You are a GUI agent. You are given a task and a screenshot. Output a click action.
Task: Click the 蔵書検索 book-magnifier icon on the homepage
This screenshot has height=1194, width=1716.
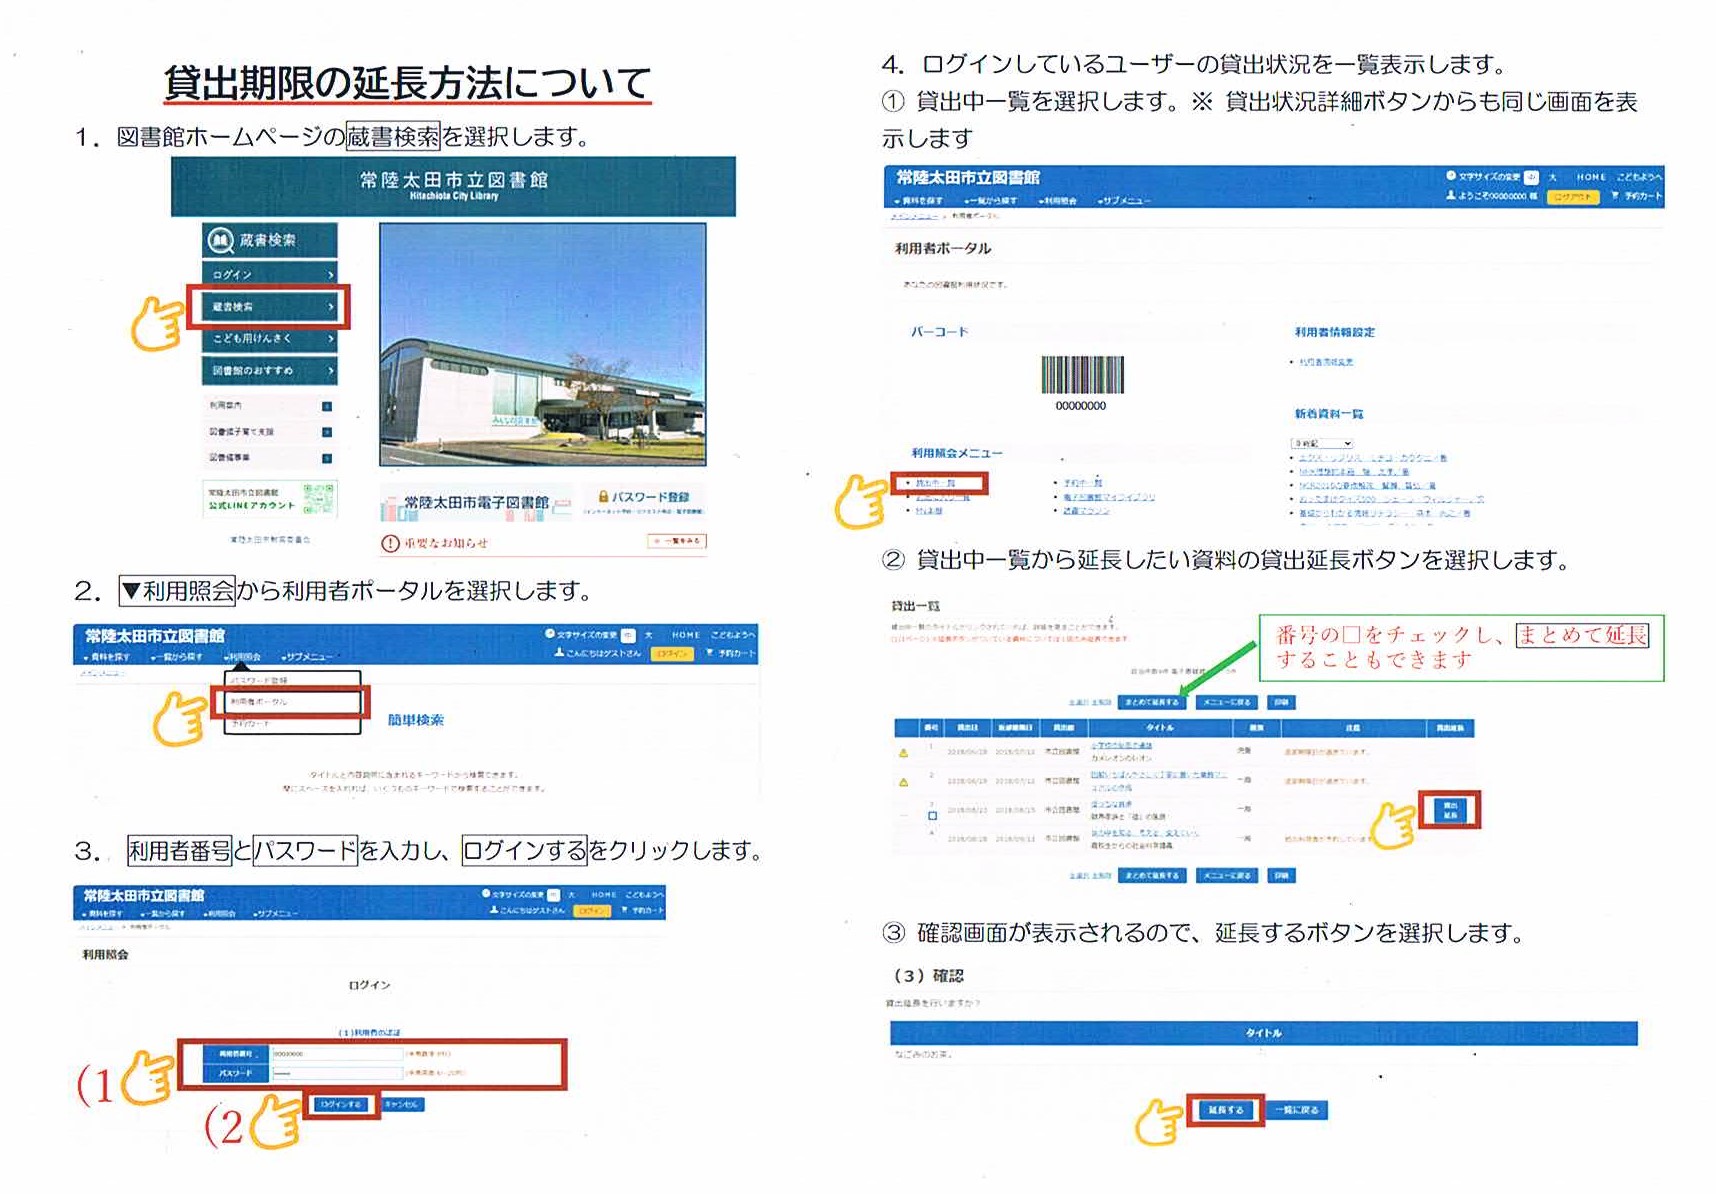220,240
